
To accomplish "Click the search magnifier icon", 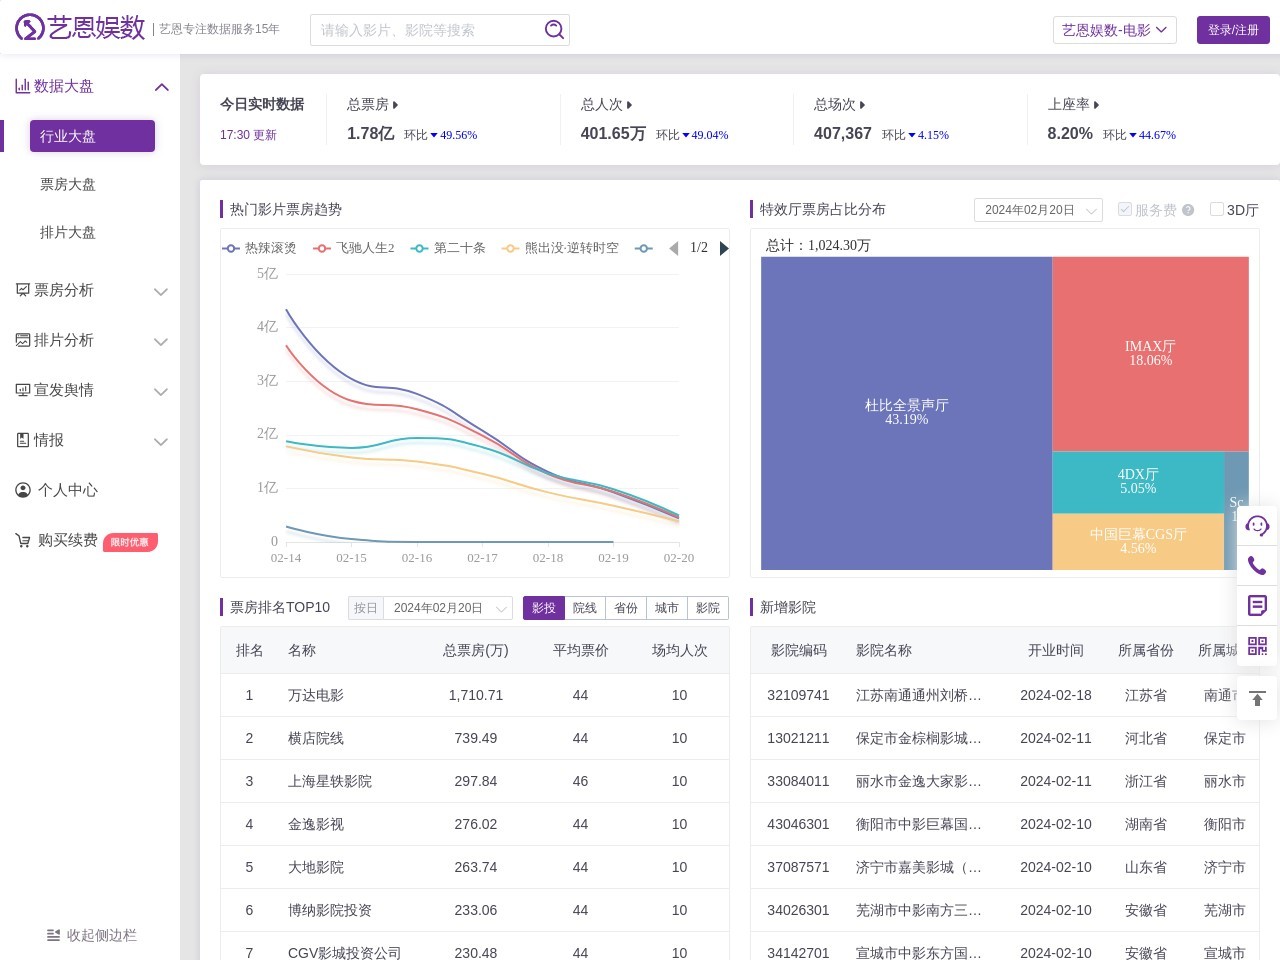I will (554, 30).
